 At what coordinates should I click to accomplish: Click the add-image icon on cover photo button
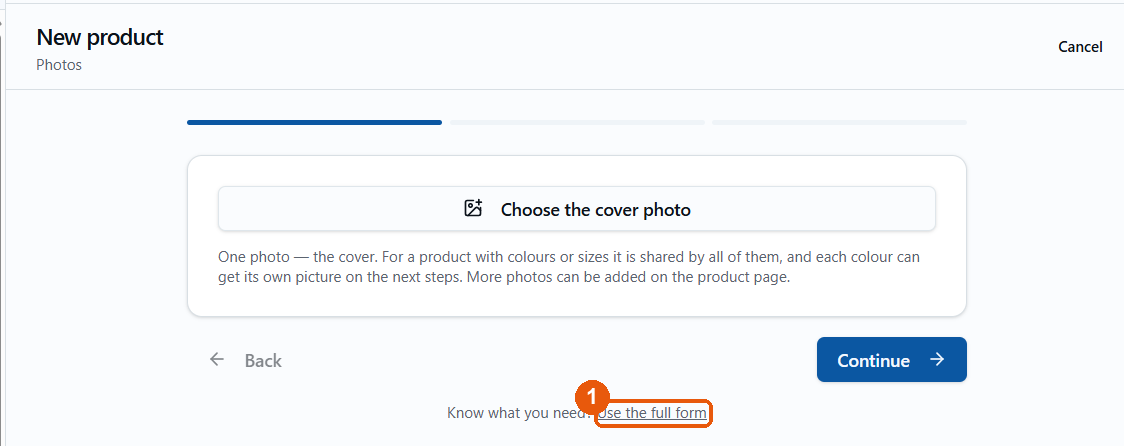pyautogui.click(x=472, y=209)
